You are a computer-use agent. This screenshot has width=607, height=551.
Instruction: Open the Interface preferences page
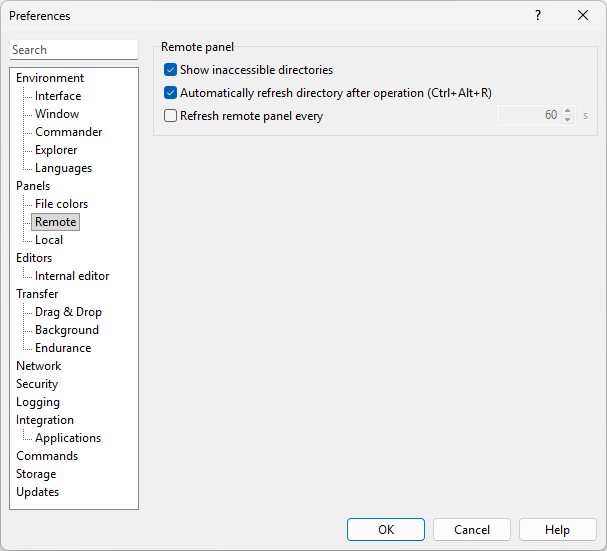tap(58, 96)
